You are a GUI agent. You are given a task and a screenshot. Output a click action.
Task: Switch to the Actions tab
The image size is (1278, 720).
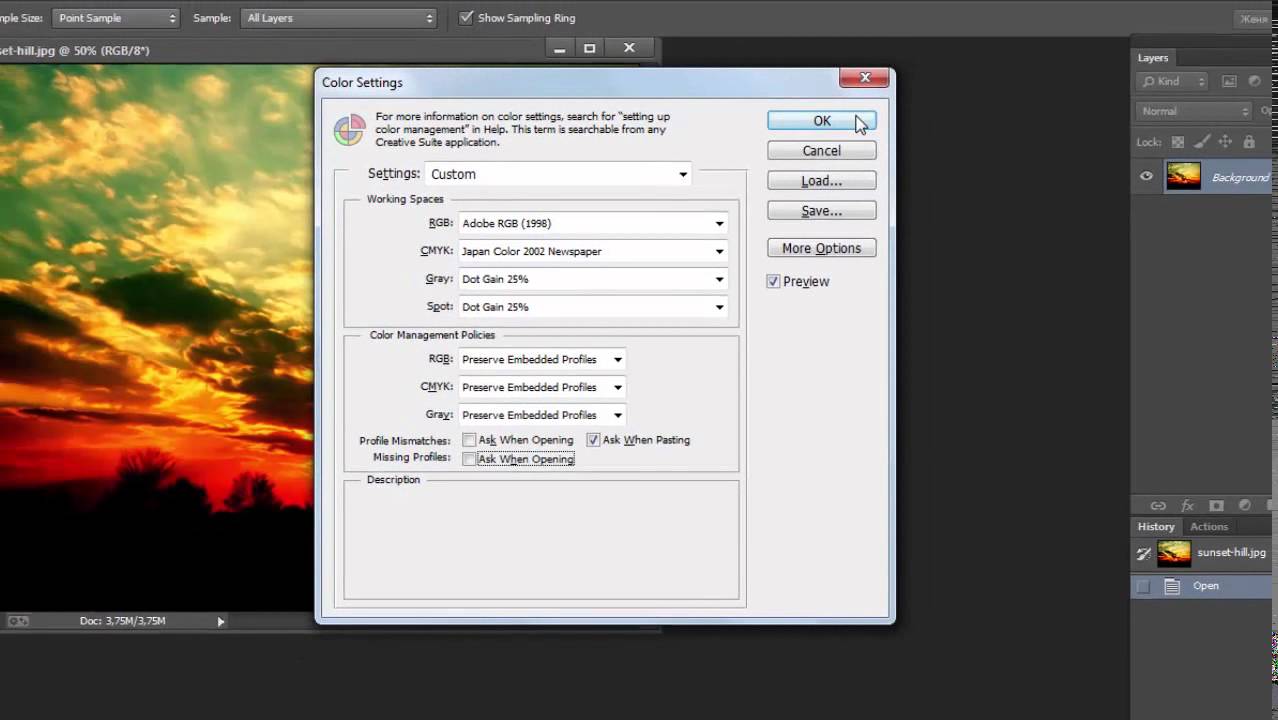1208,526
